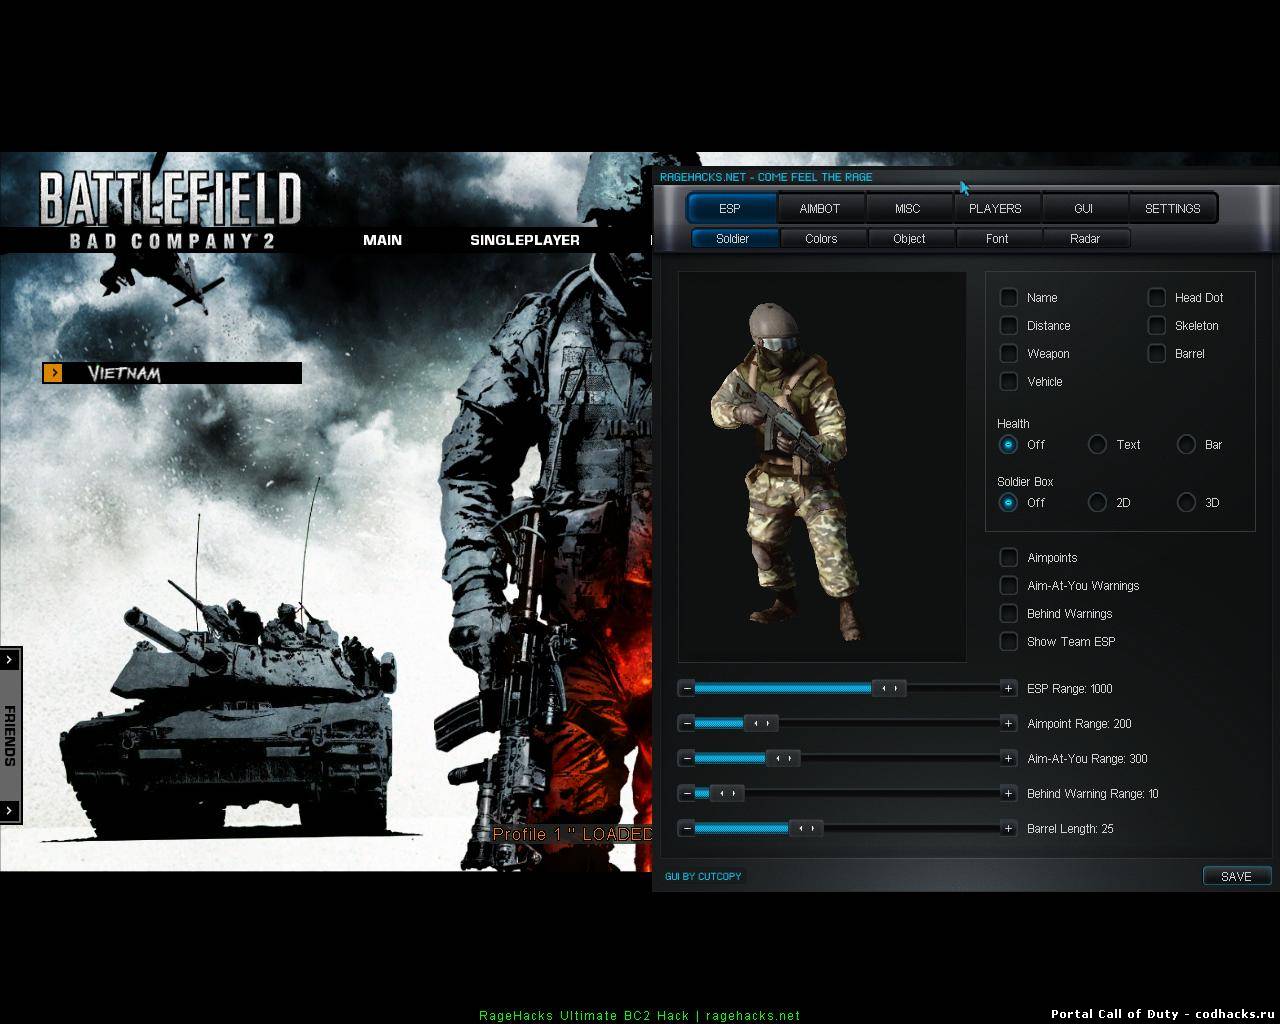Click 'RAGEHACKS.NET - COME FEEL THE RAGE' title

click(x=766, y=177)
